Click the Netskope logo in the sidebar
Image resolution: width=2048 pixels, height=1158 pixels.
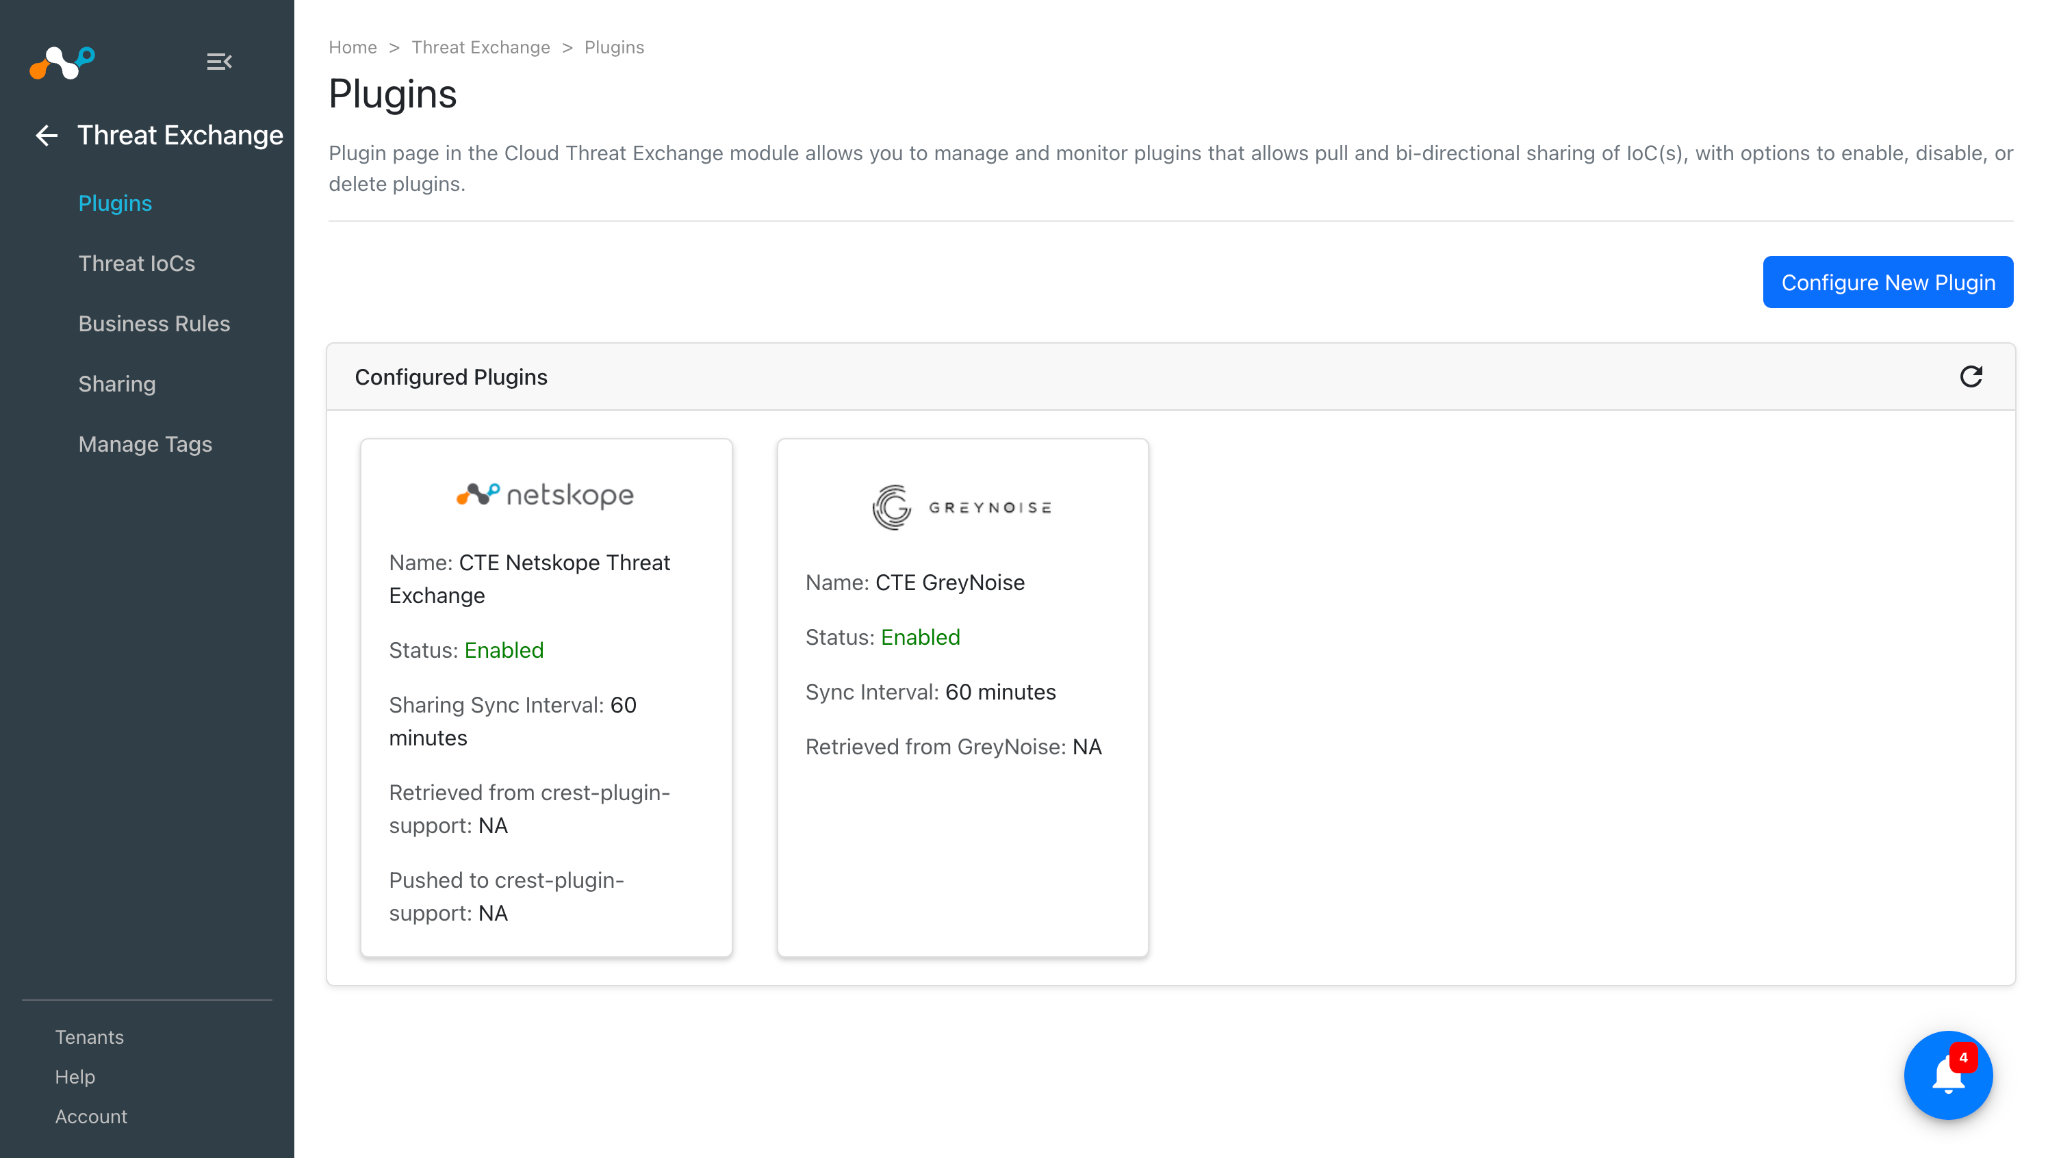[62, 62]
